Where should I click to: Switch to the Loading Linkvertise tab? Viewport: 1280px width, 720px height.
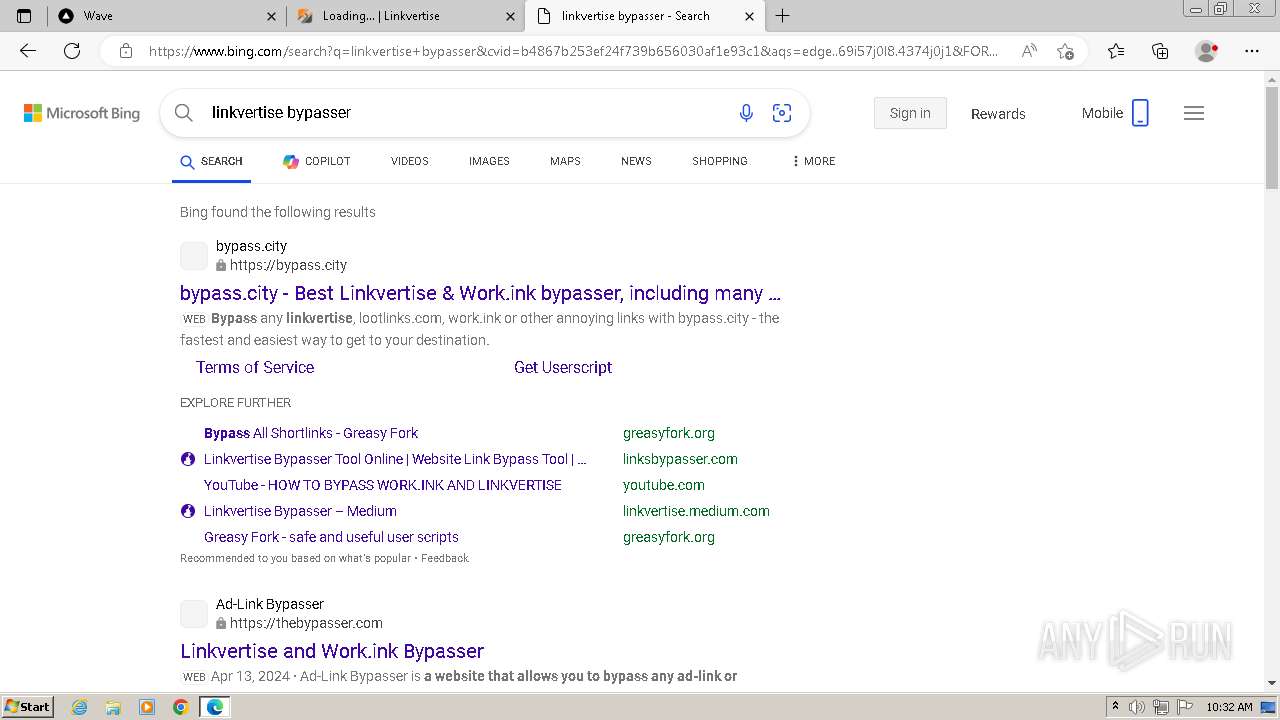point(406,16)
